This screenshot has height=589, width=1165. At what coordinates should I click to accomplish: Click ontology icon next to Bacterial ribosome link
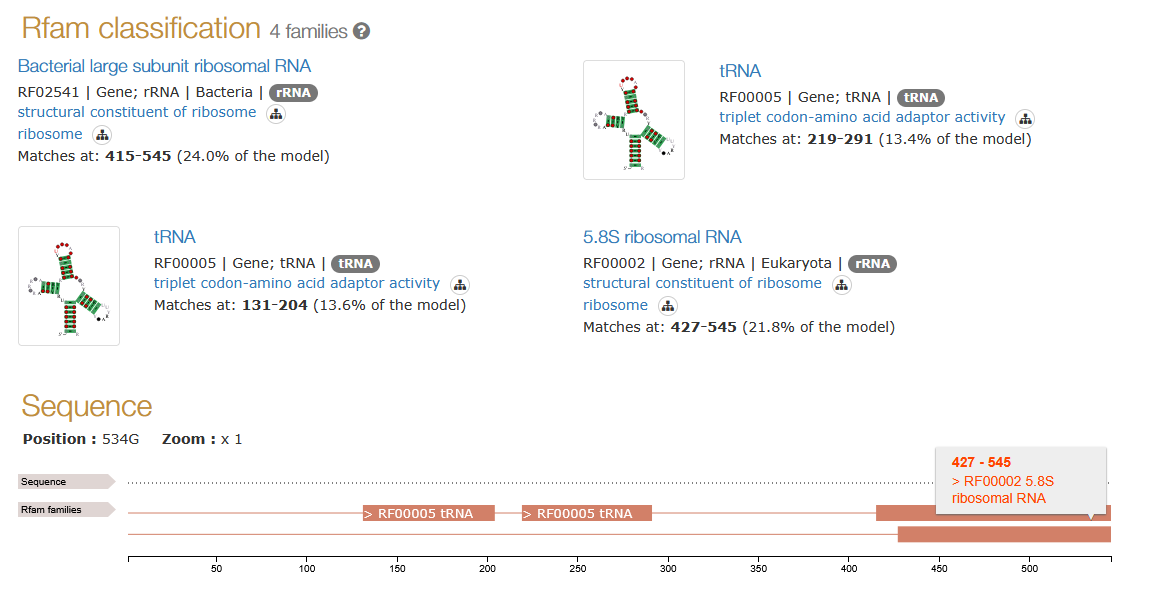point(102,135)
